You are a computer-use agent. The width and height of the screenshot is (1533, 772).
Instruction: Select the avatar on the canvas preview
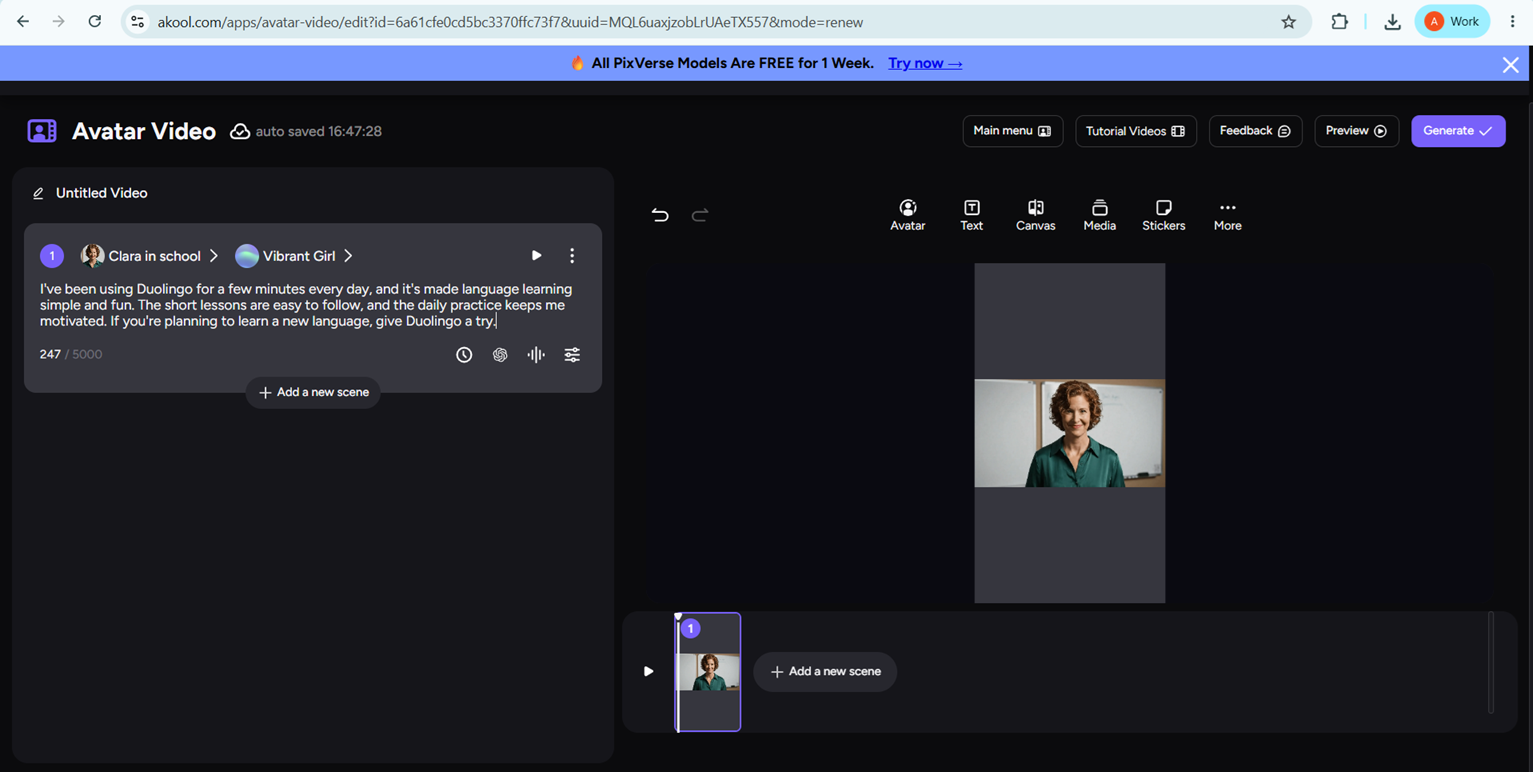(1069, 433)
